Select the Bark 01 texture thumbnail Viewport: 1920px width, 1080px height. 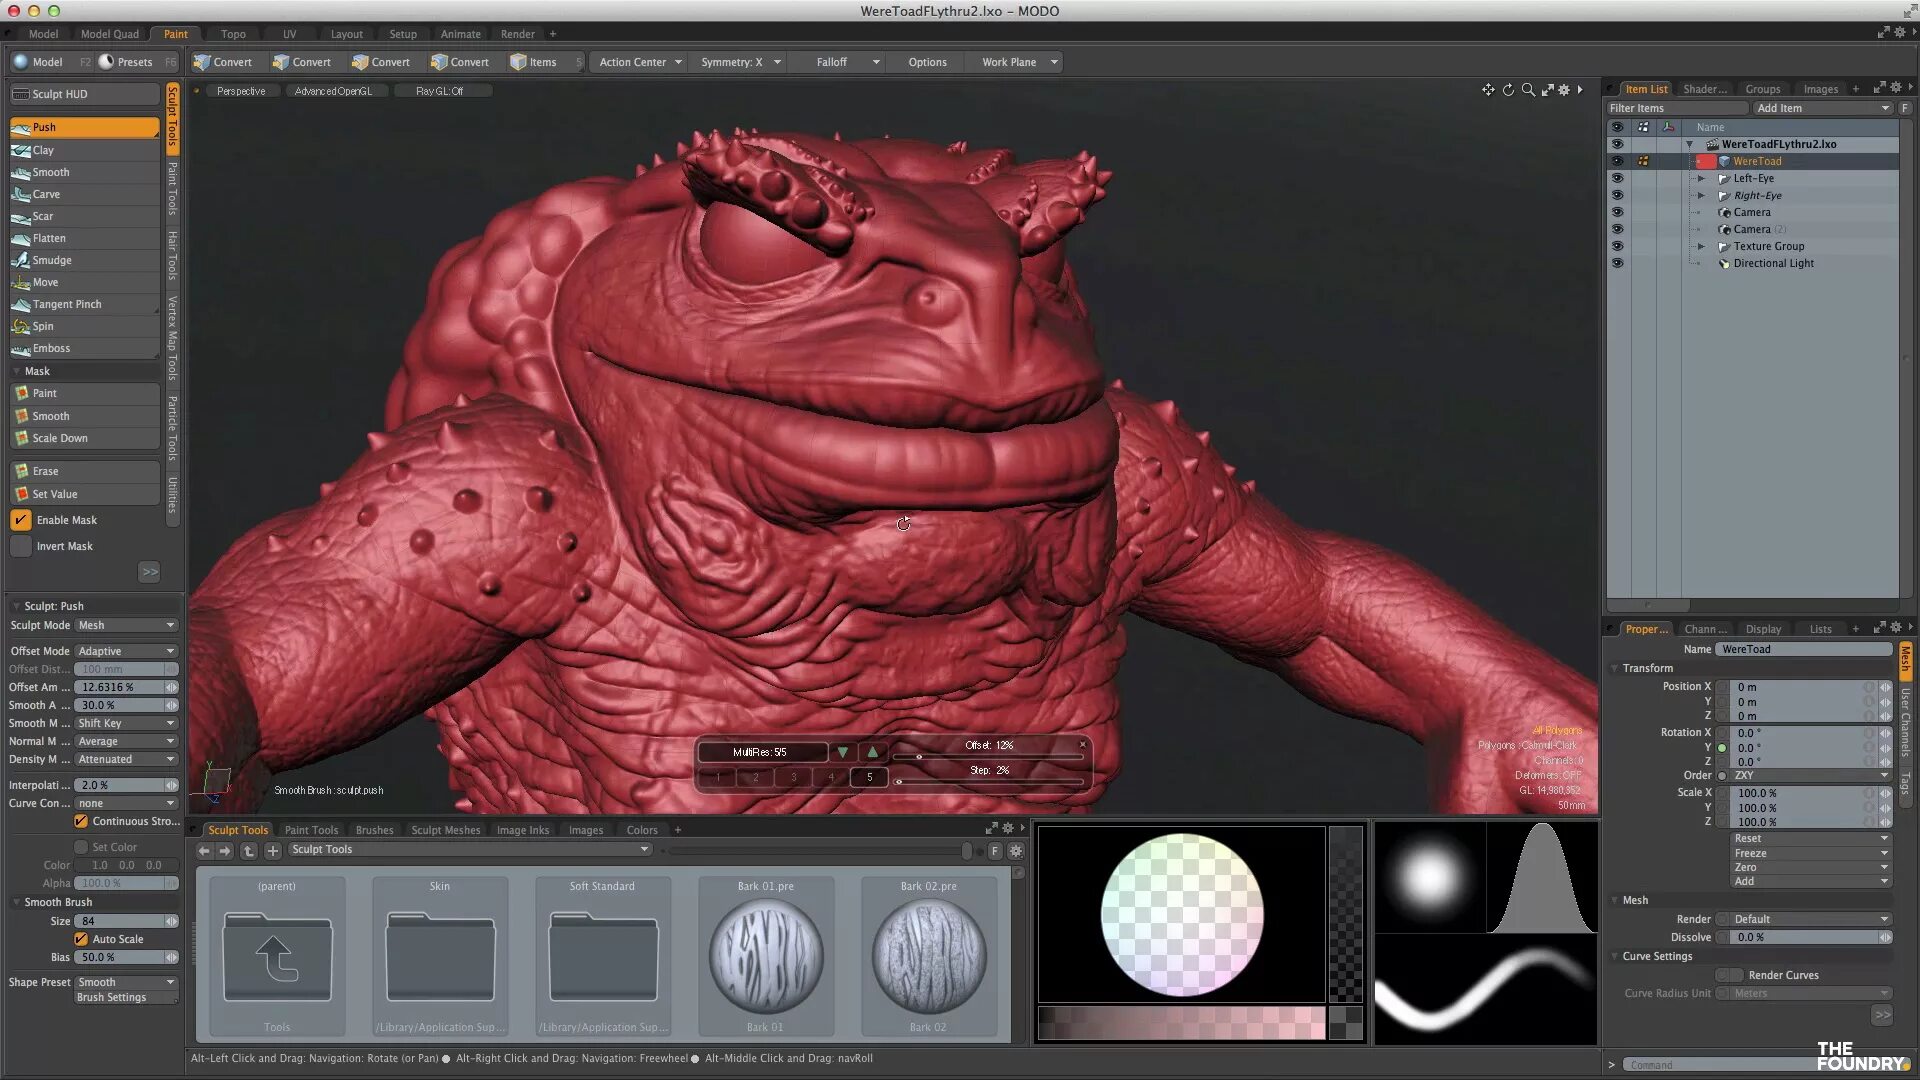(x=765, y=956)
